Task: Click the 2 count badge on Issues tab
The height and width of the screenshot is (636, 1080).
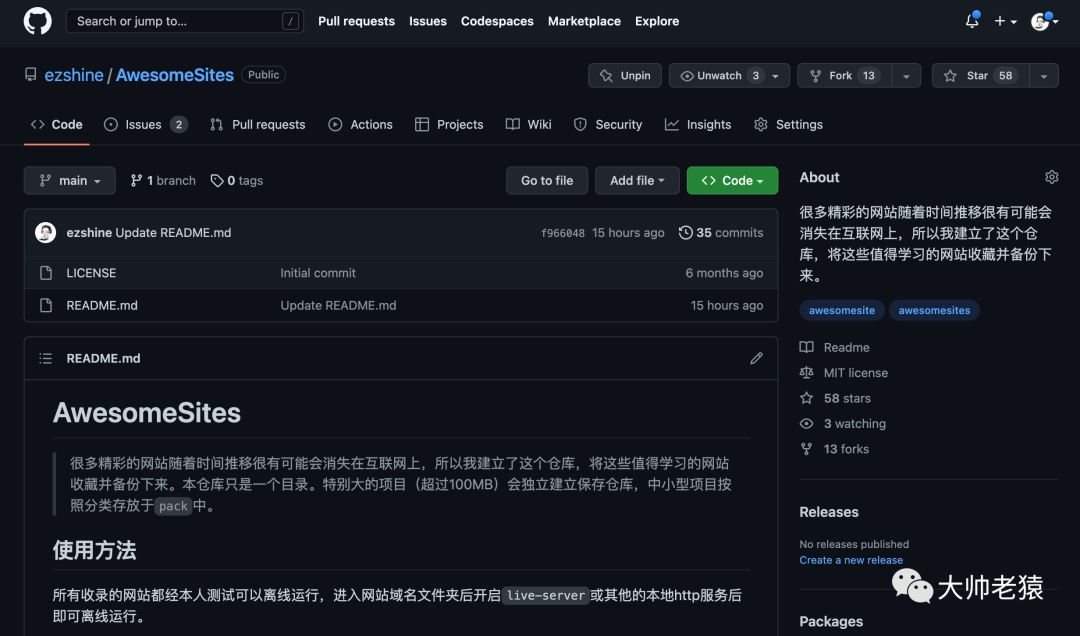Action: 178,125
